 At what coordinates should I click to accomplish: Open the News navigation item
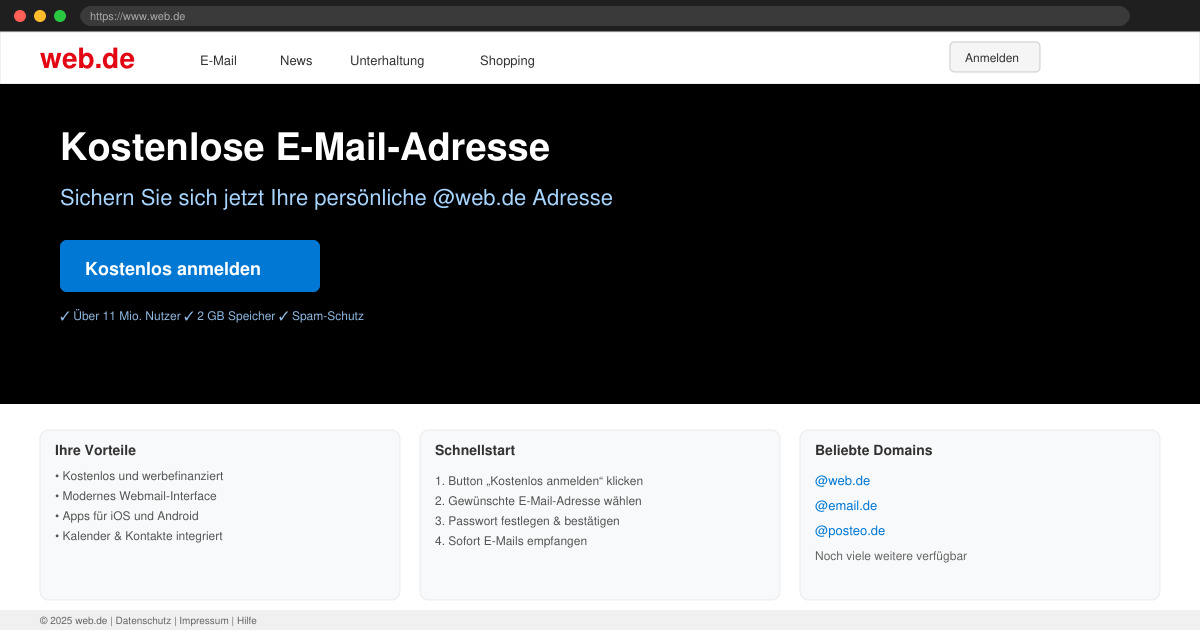coord(296,61)
